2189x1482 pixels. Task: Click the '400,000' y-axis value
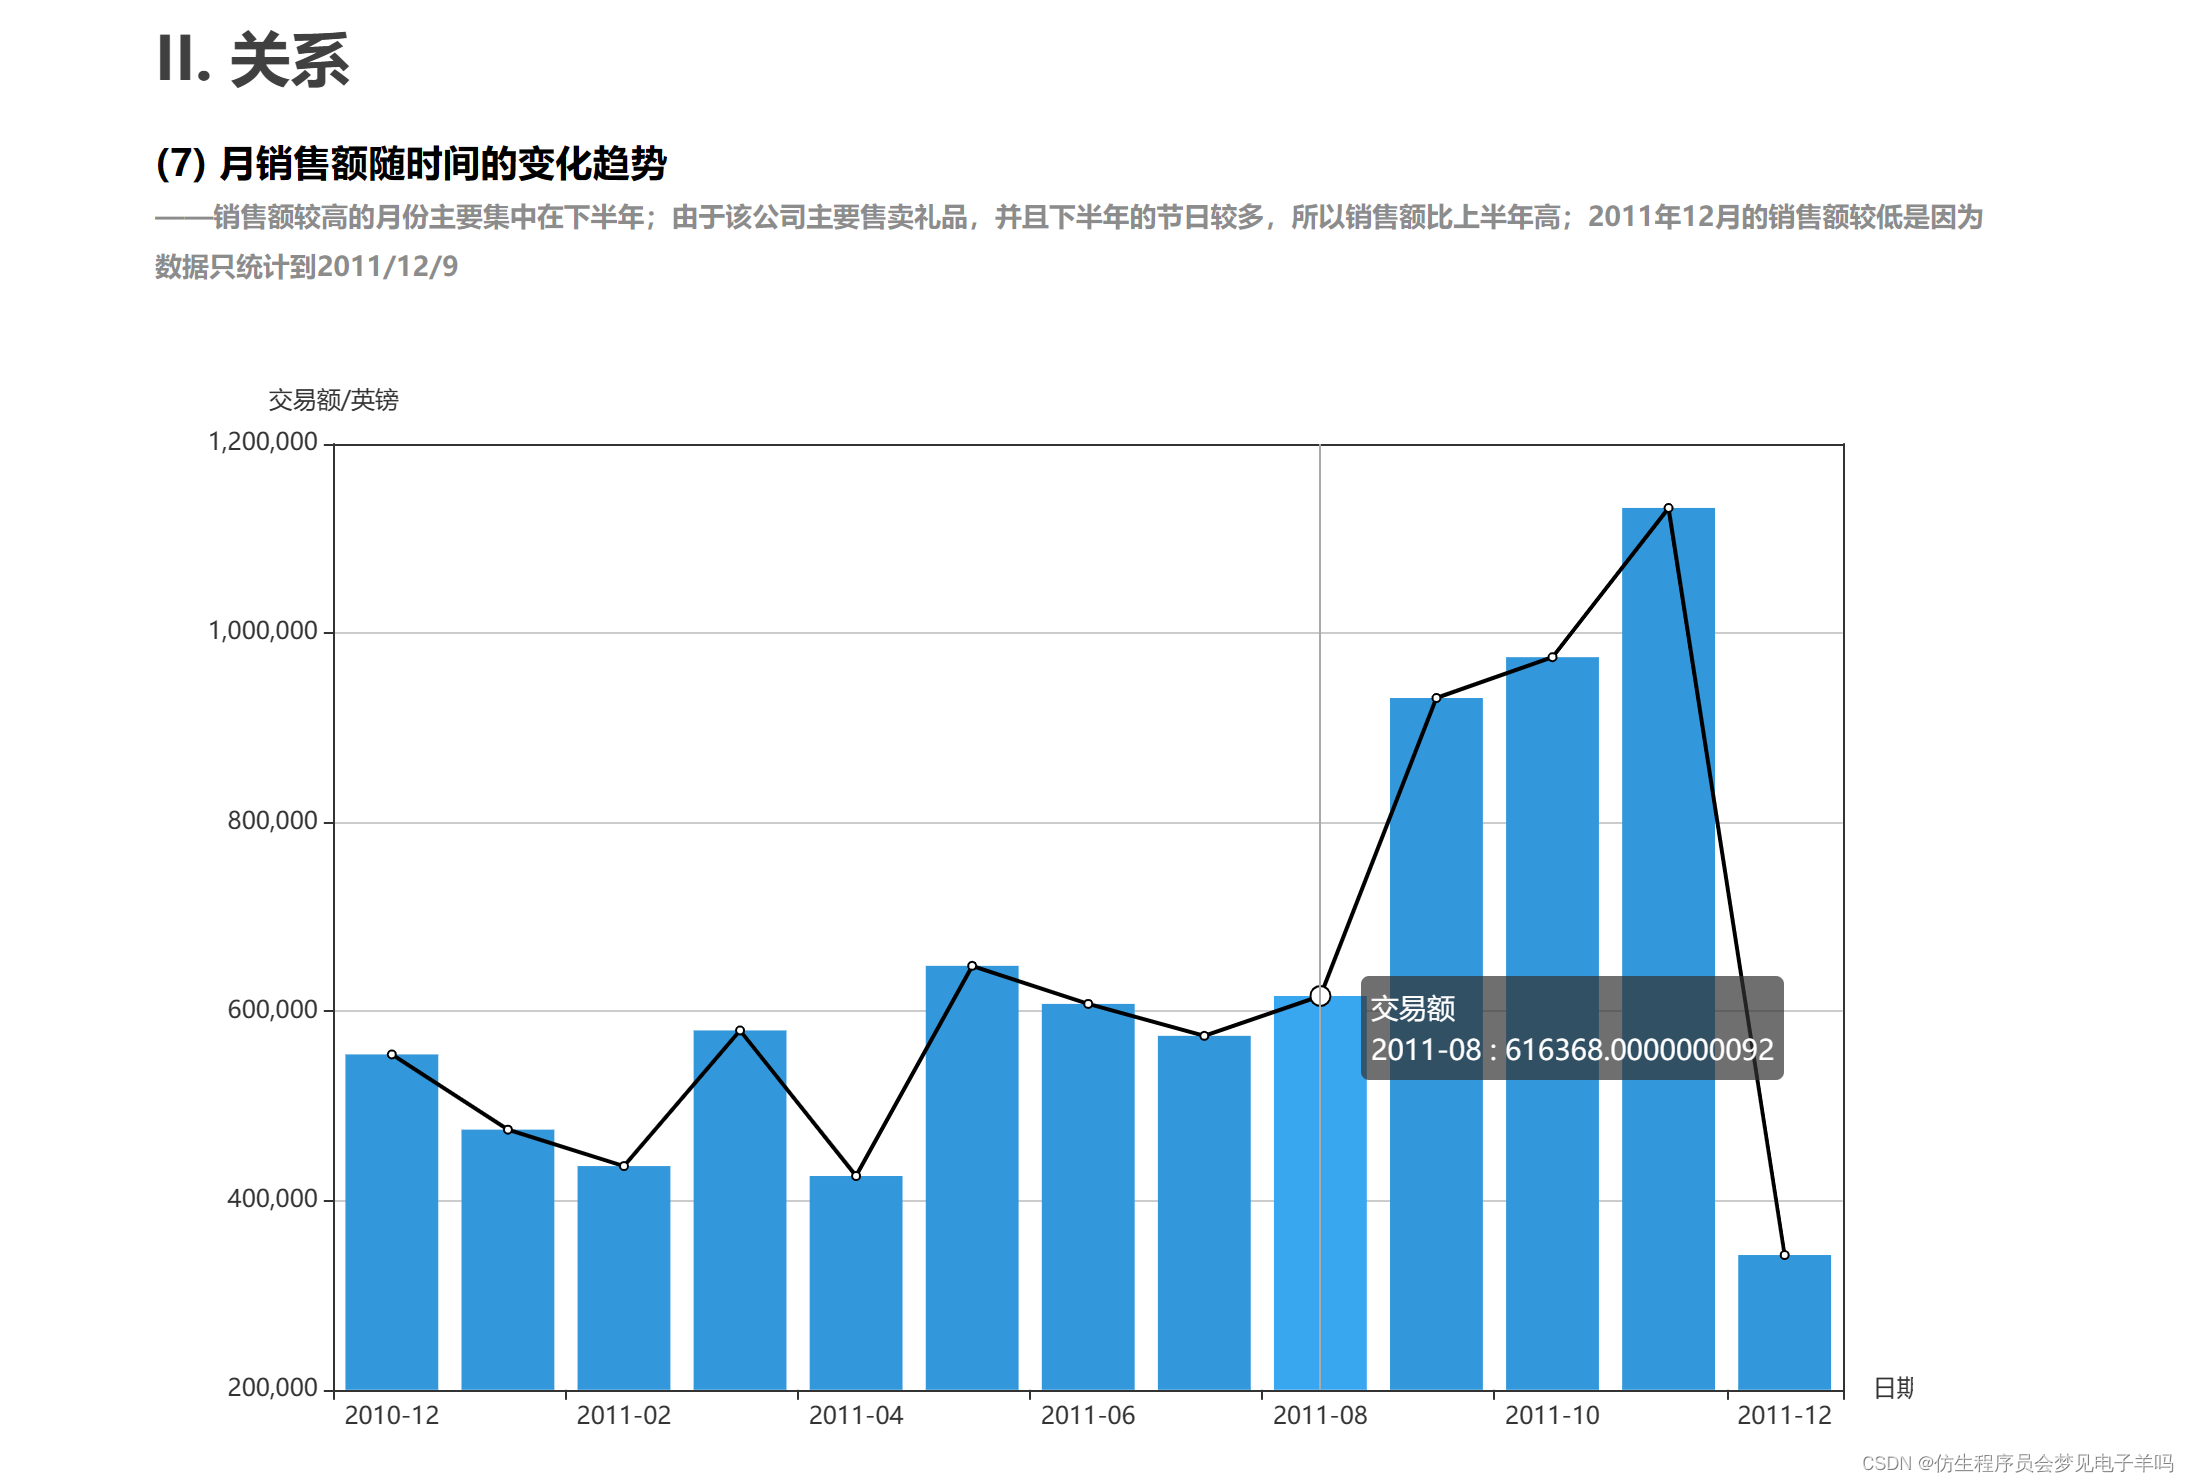[272, 1199]
